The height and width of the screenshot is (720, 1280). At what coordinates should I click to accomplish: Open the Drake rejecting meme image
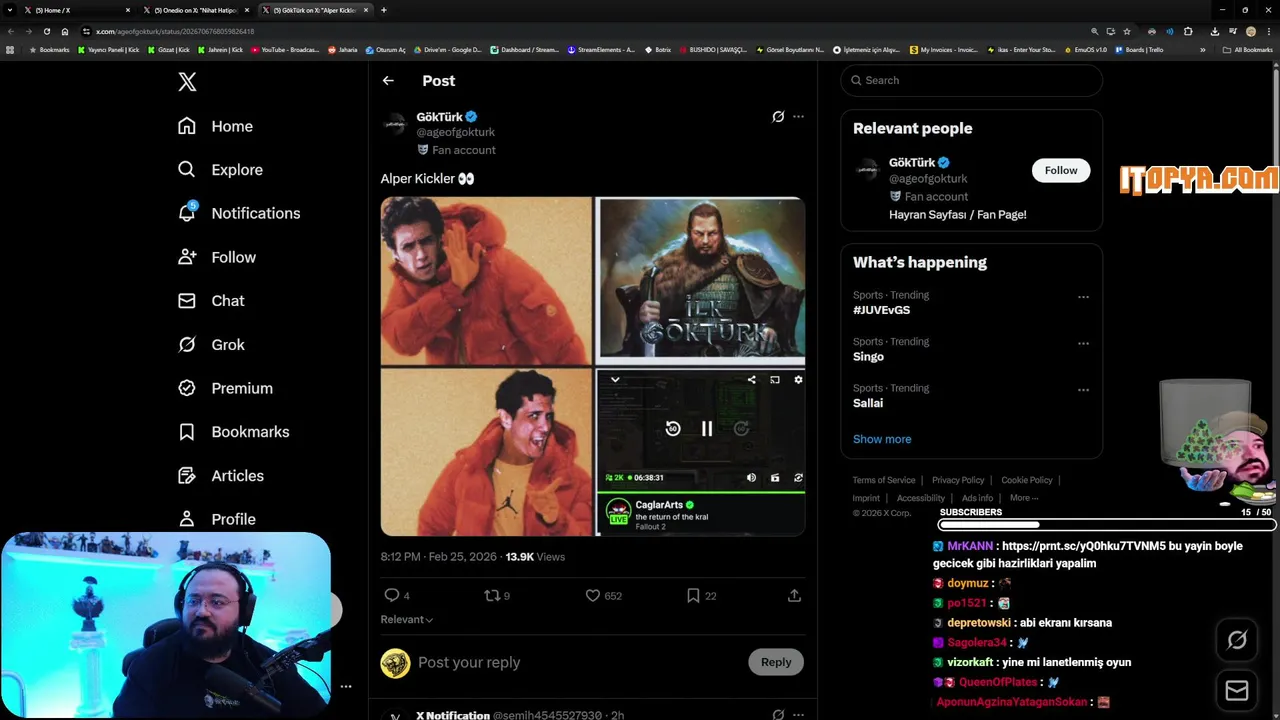click(486, 281)
